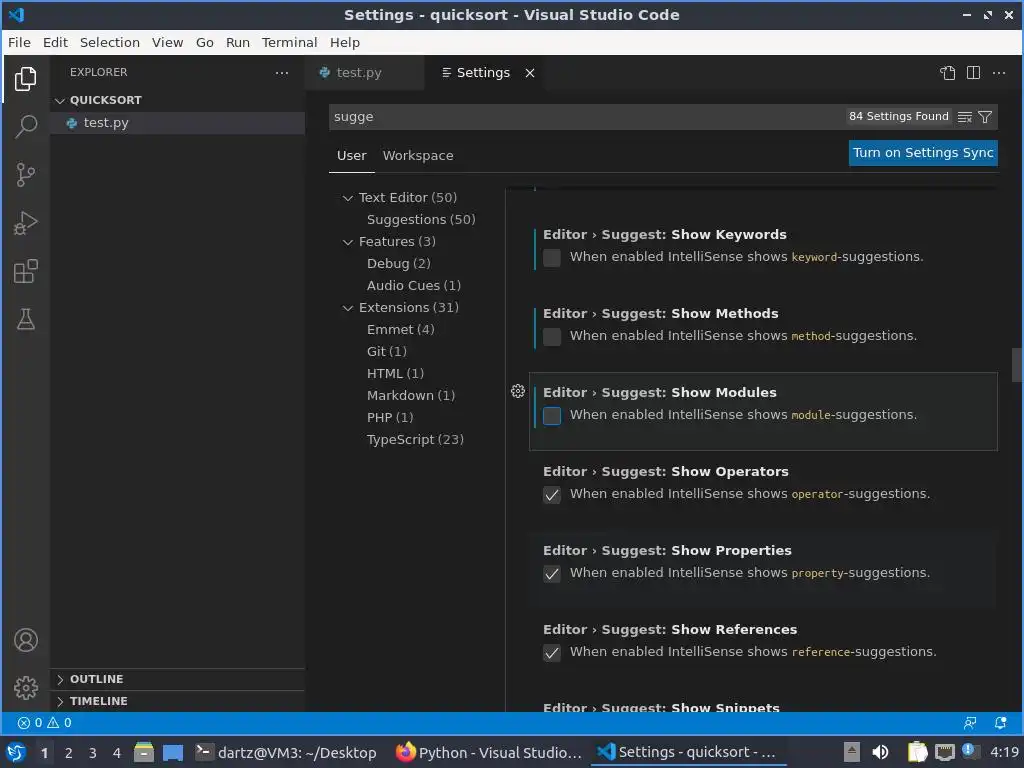The width and height of the screenshot is (1024, 768).
Task: Click the errors and warnings status indicator
Action: point(44,723)
